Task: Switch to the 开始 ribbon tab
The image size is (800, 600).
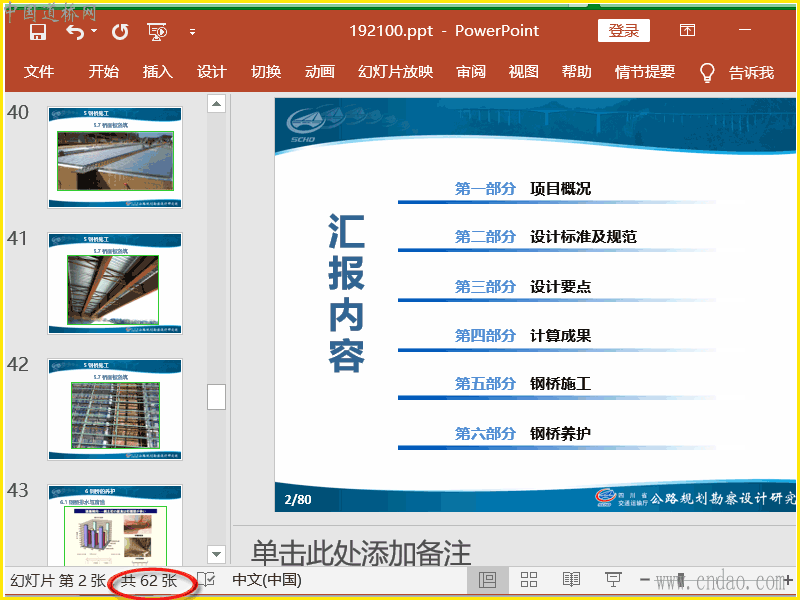Action: pos(104,72)
